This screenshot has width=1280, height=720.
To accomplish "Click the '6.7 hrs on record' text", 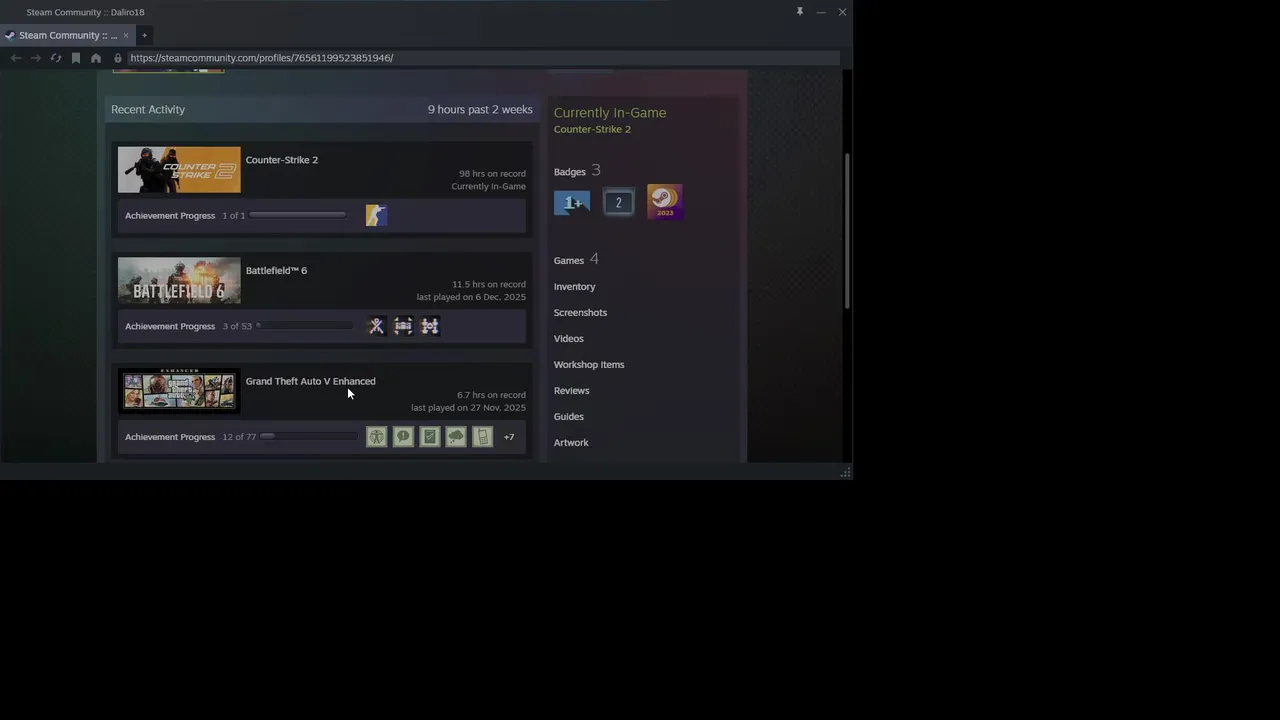I will pyautogui.click(x=491, y=395).
